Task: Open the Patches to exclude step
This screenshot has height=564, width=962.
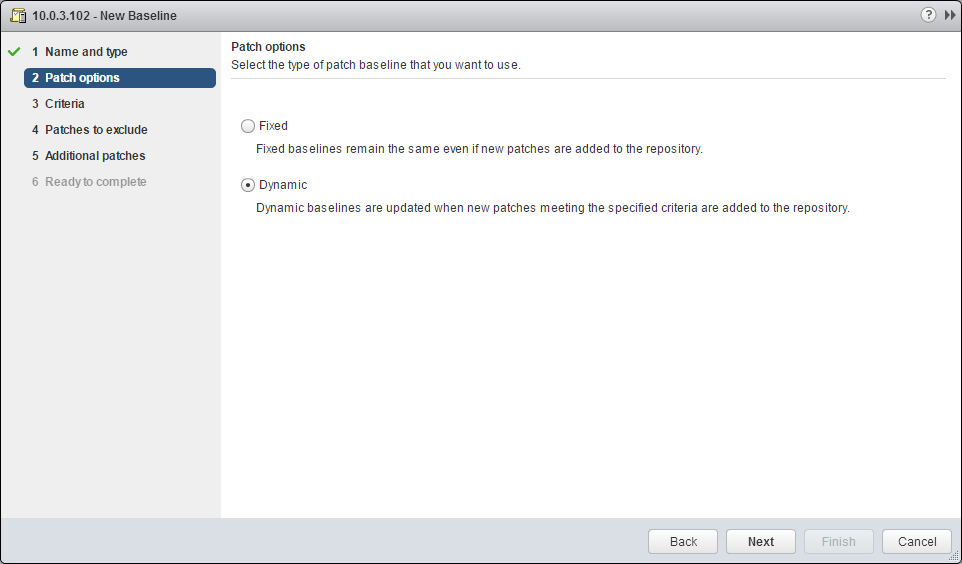Action: 96,130
